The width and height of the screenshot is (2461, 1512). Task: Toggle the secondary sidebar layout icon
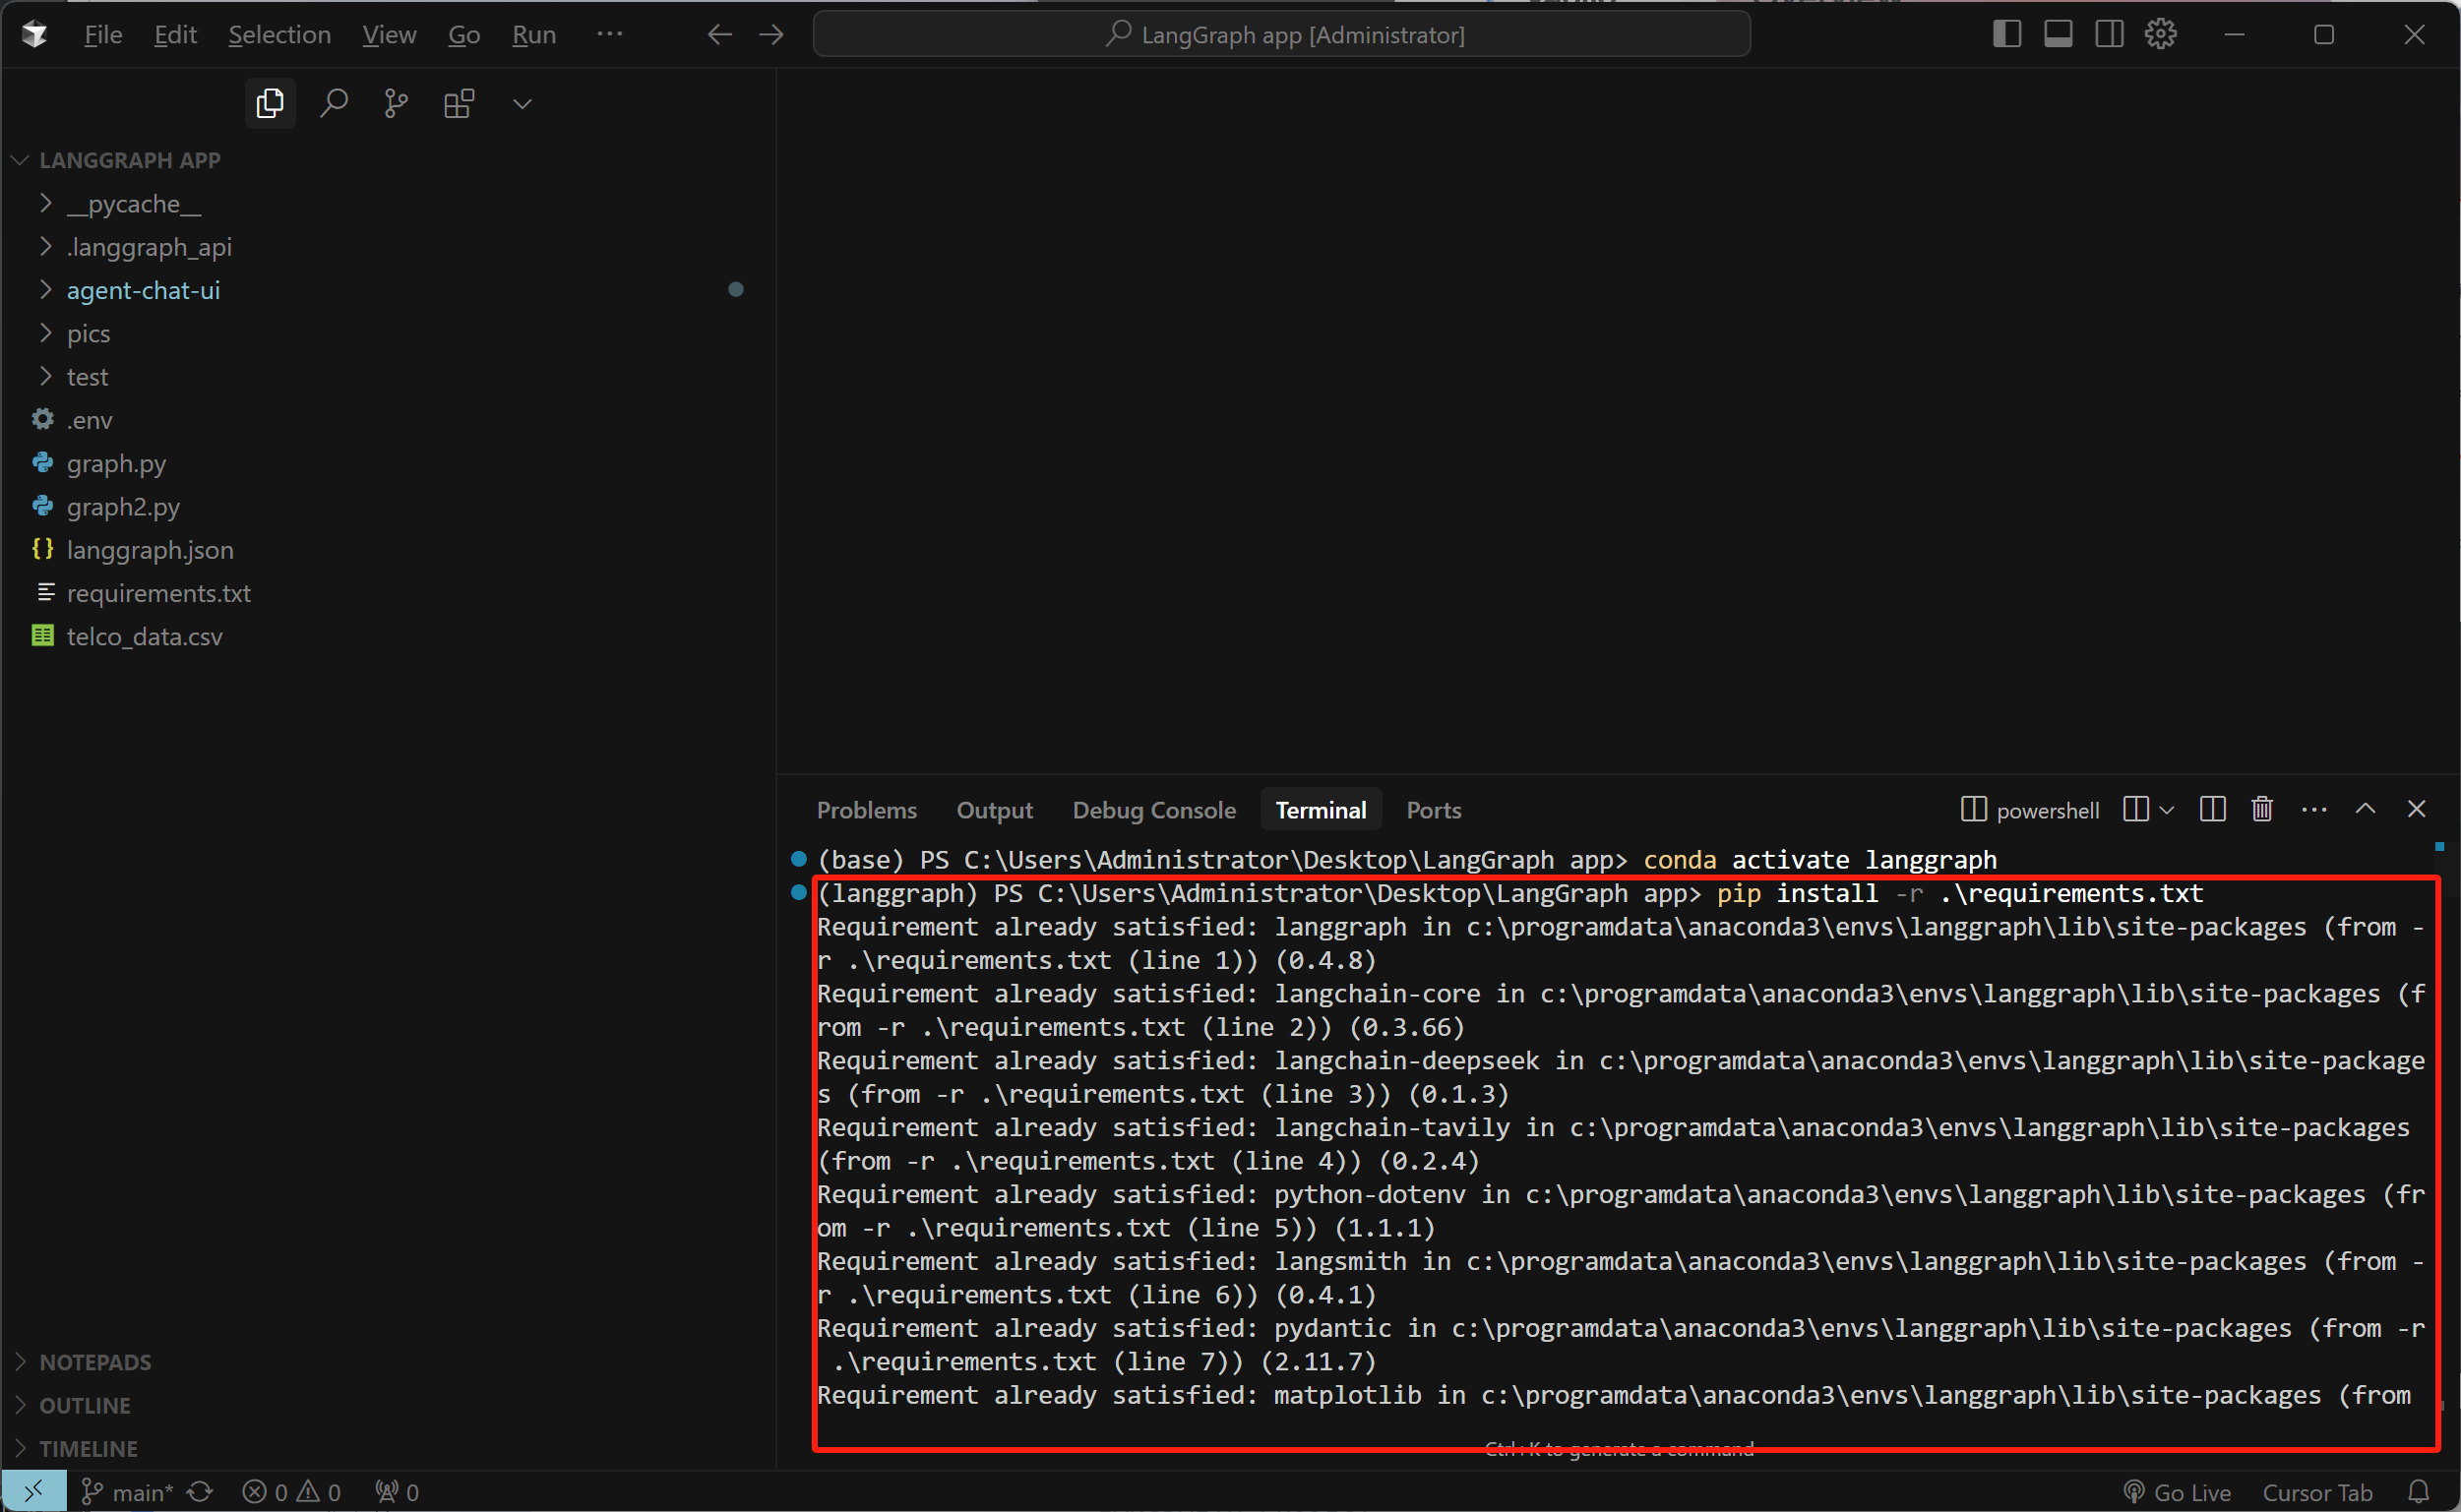pyautogui.click(x=2110, y=34)
